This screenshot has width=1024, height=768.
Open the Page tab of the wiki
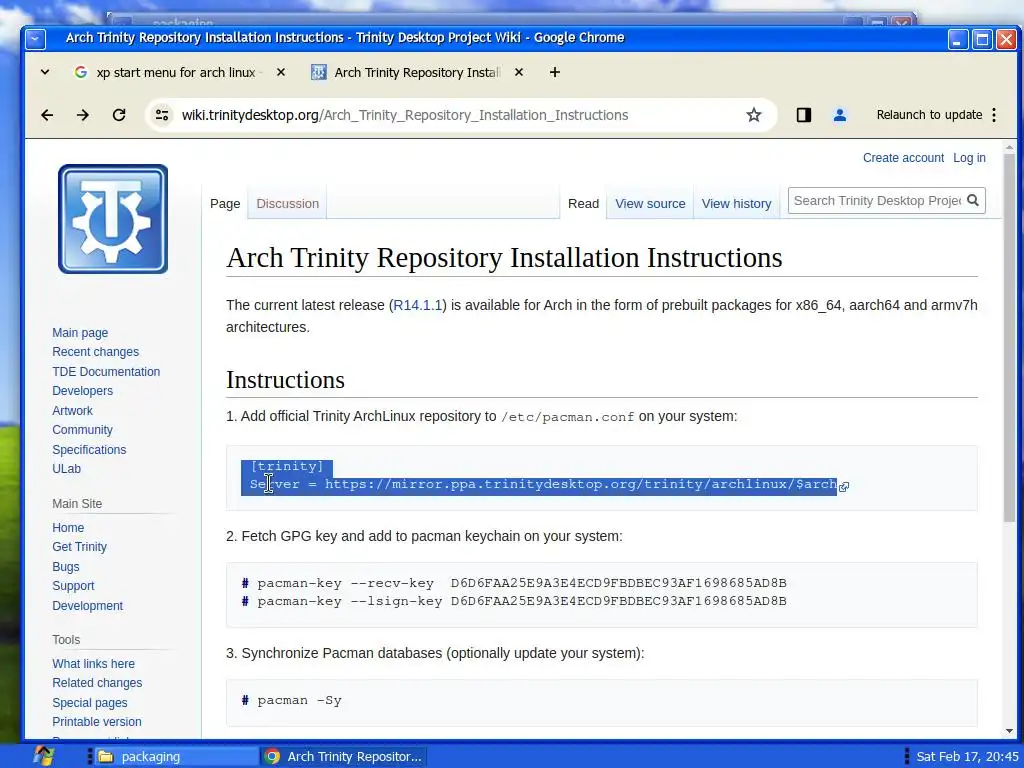(225, 204)
